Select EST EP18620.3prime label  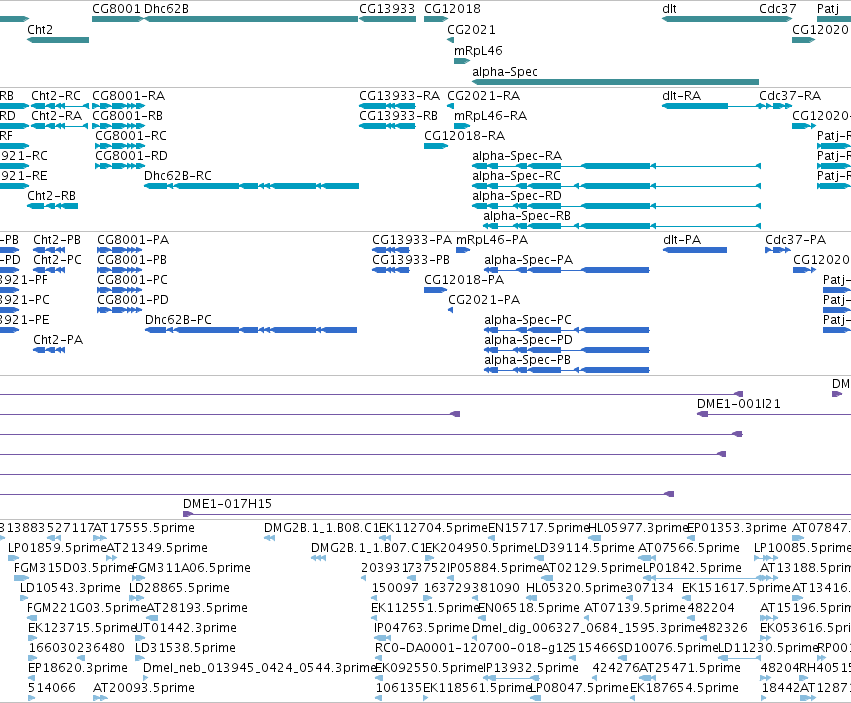tap(78, 668)
